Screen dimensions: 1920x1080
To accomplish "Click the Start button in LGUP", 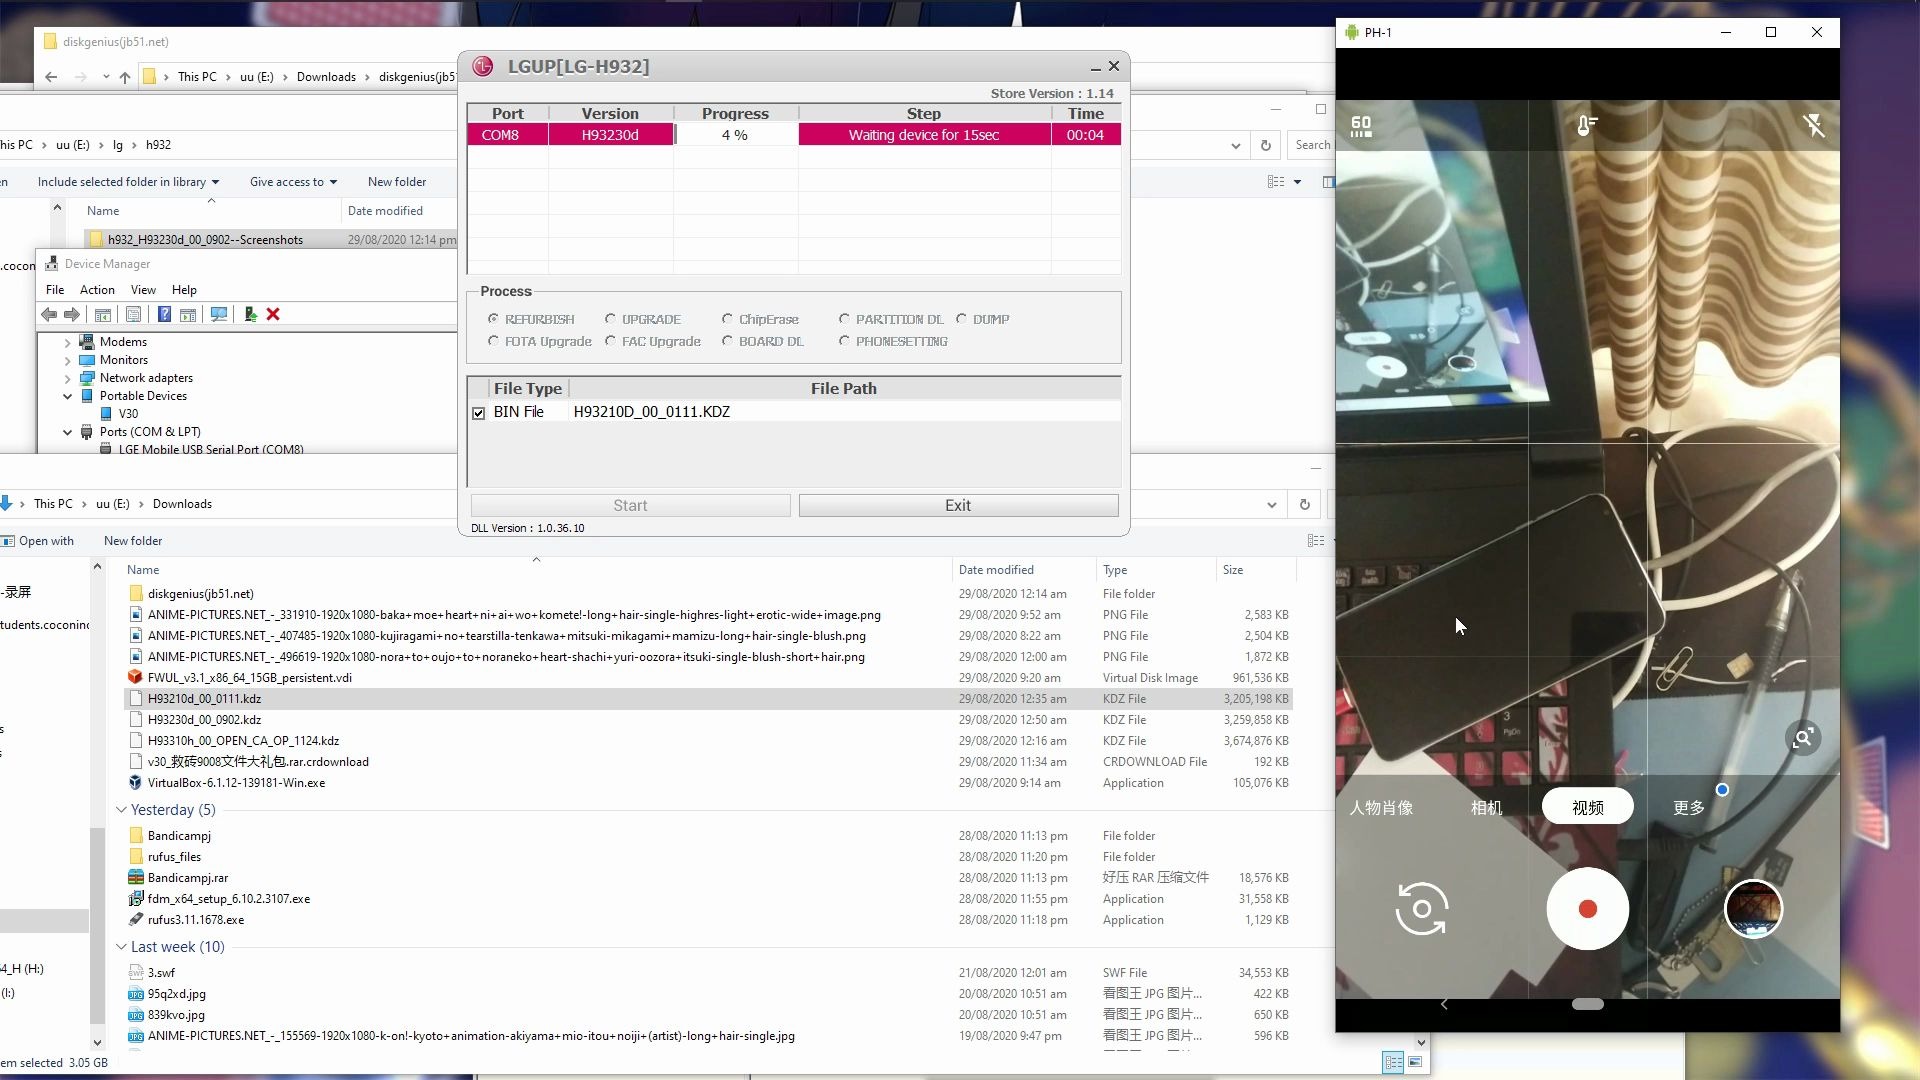I will coord(629,505).
